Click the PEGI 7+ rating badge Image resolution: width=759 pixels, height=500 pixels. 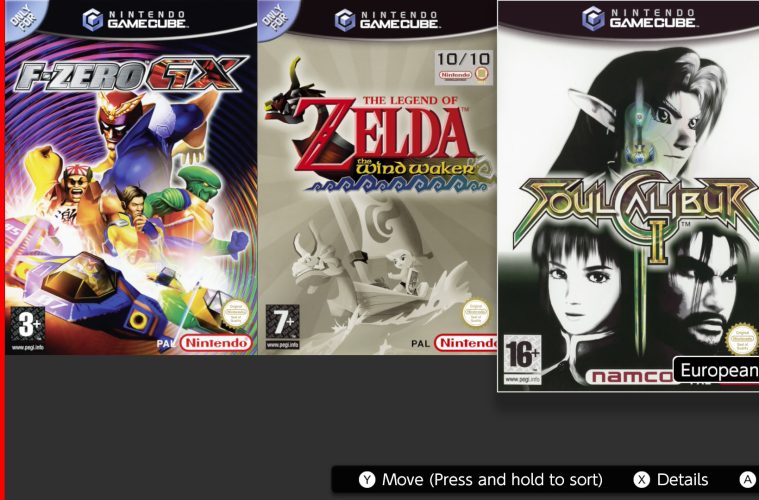pyautogui.click(x=283, y=327)
